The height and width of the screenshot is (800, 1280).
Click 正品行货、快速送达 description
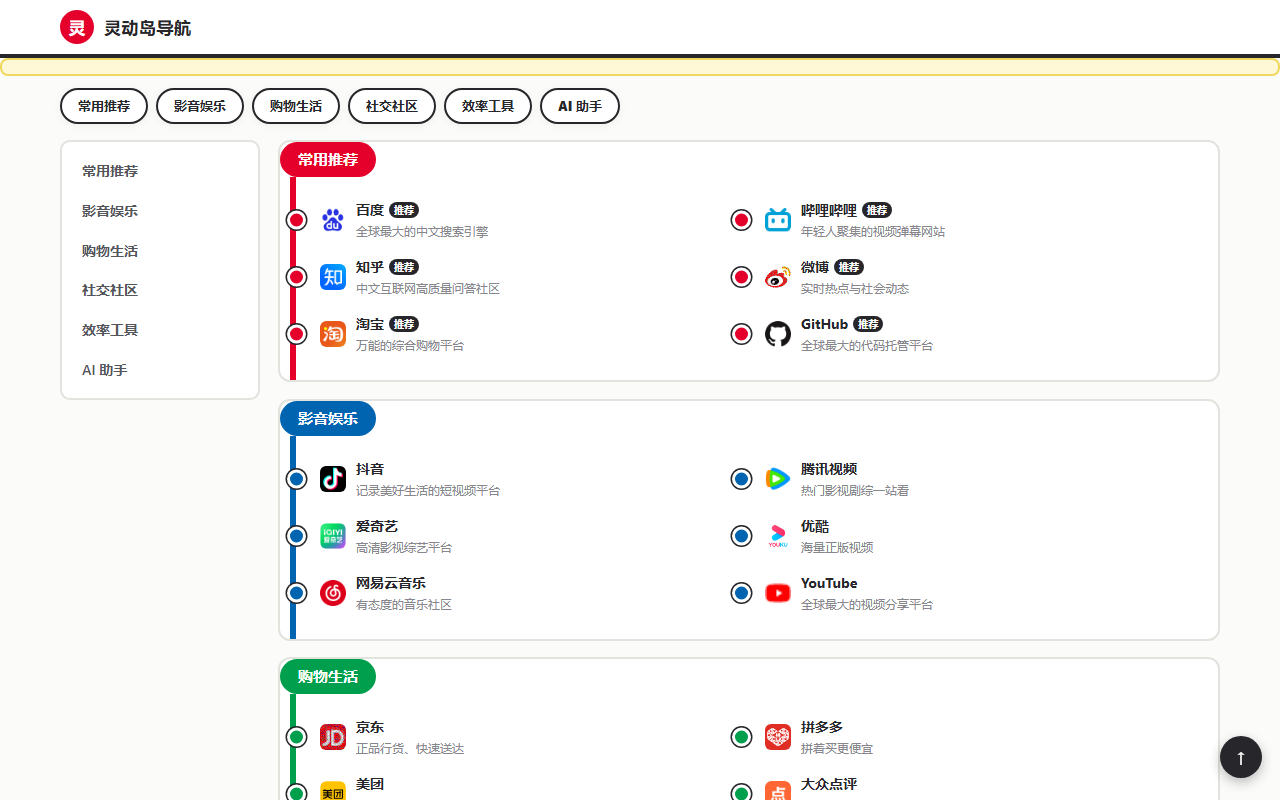410,749
